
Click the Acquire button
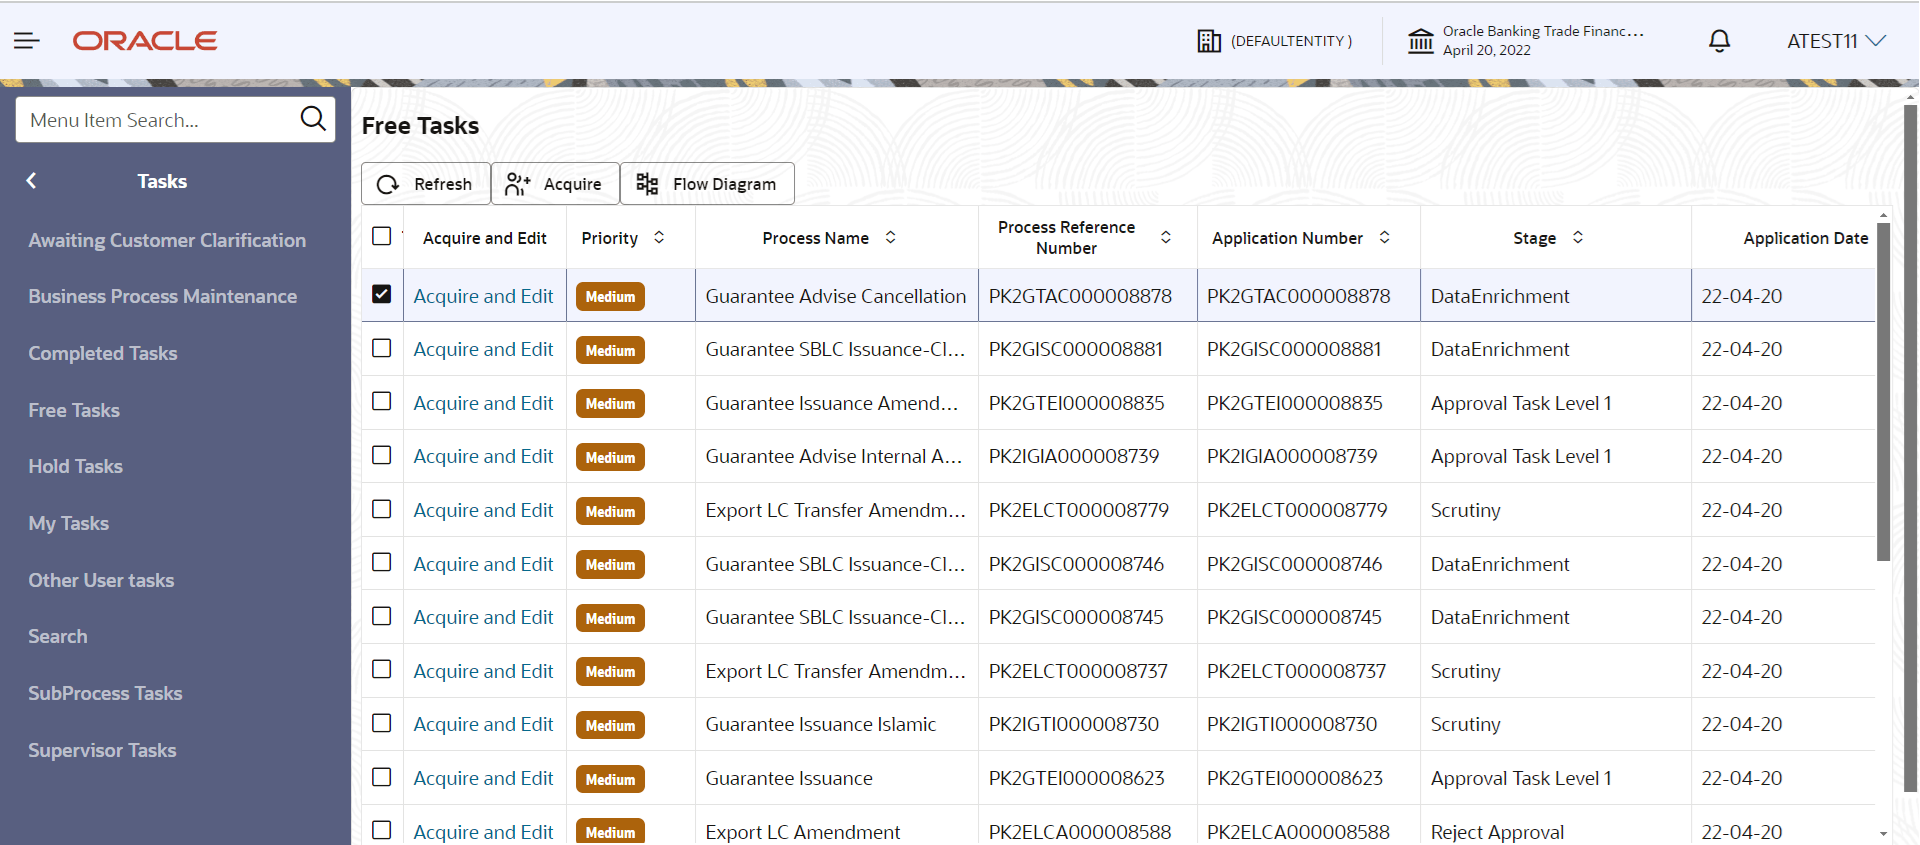[x=555, y=184]
